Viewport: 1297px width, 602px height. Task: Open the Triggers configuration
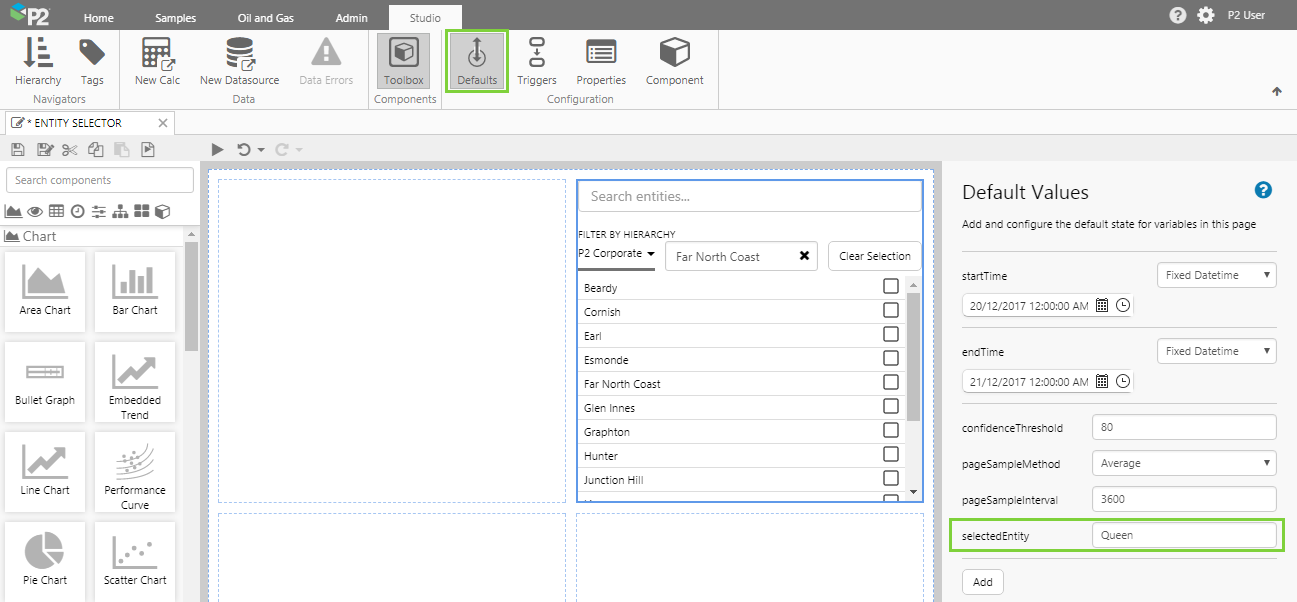[536, 61]
